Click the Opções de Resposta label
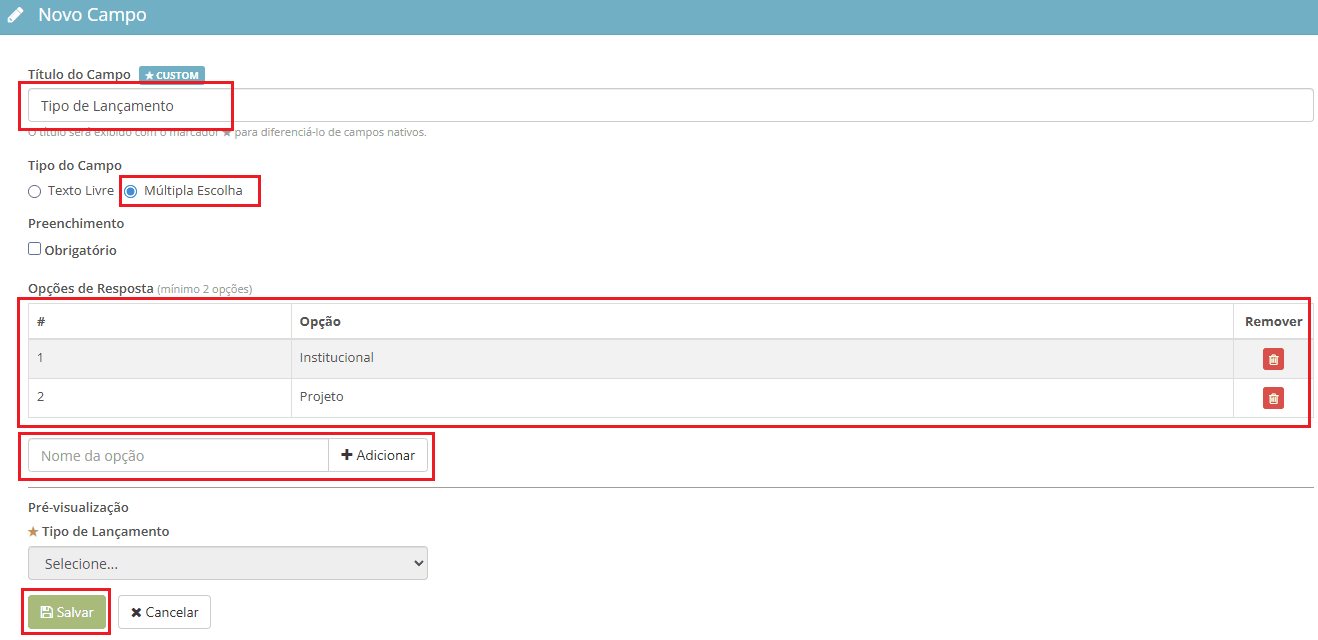Screen dimensions: 1318x640 pyautogui.click(x=91, y=289)
